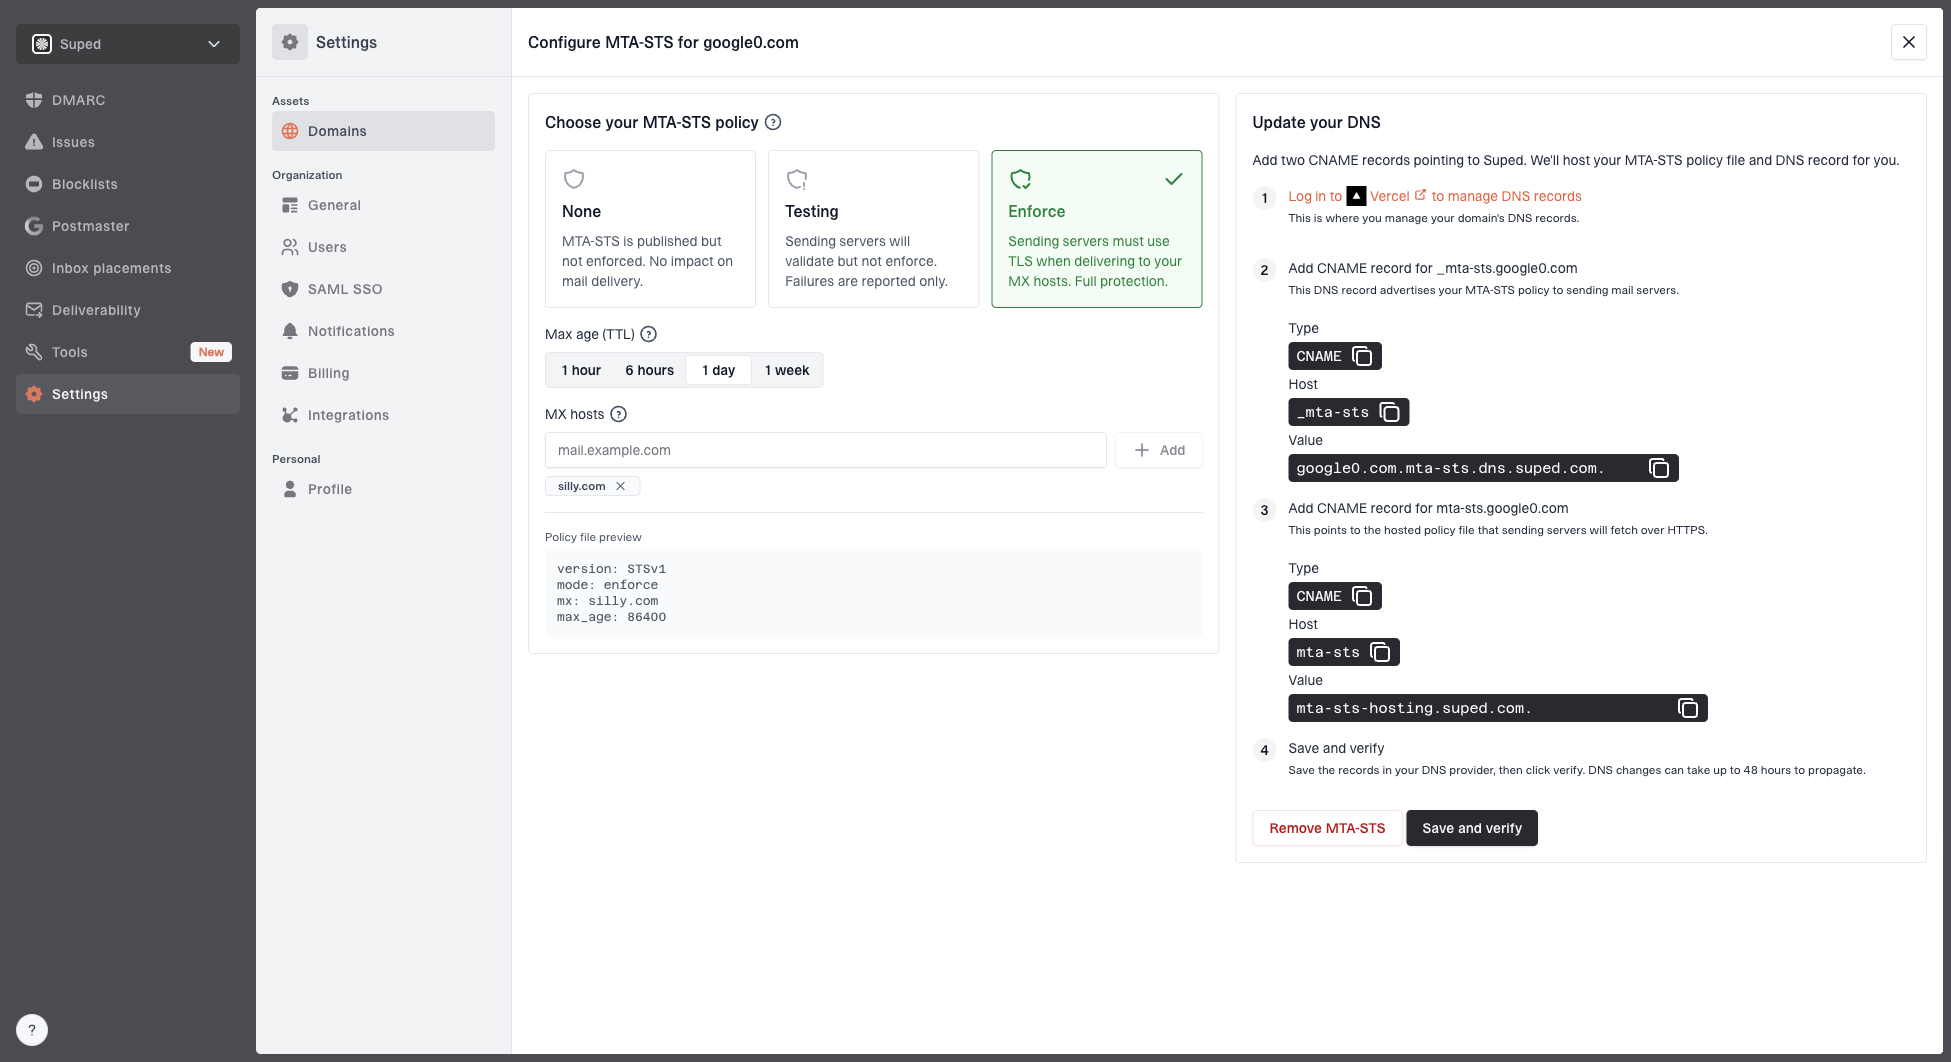Click the Max age (TTL) help icon
This screenshot has width=1951, height=1062.
648,334
